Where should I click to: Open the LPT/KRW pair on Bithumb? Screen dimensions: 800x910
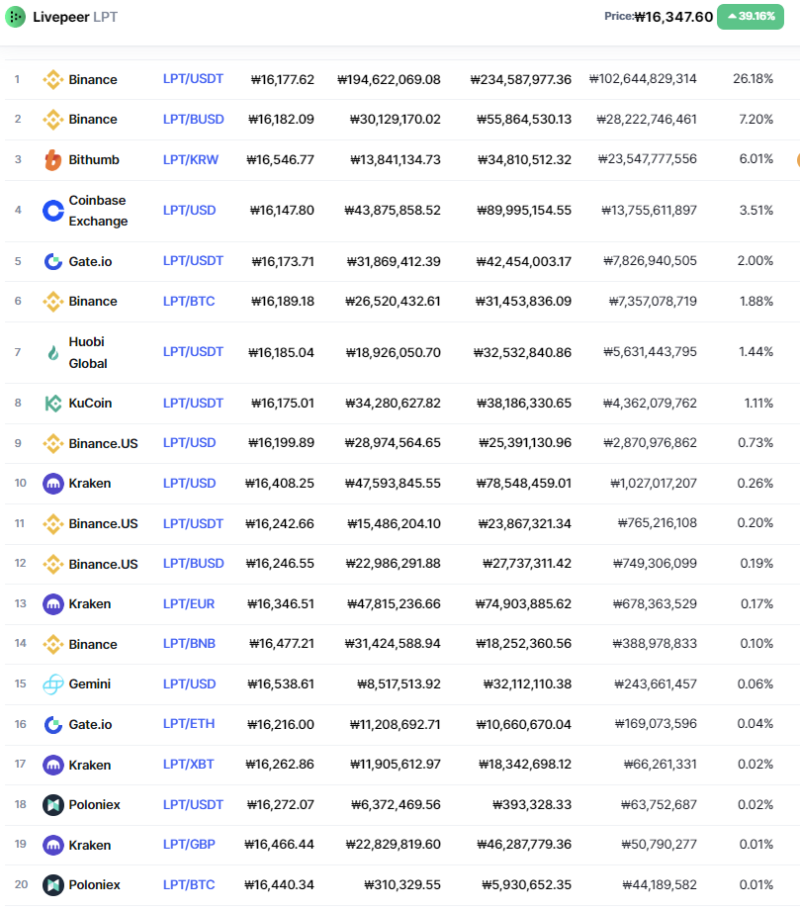(x=190, y=160)
